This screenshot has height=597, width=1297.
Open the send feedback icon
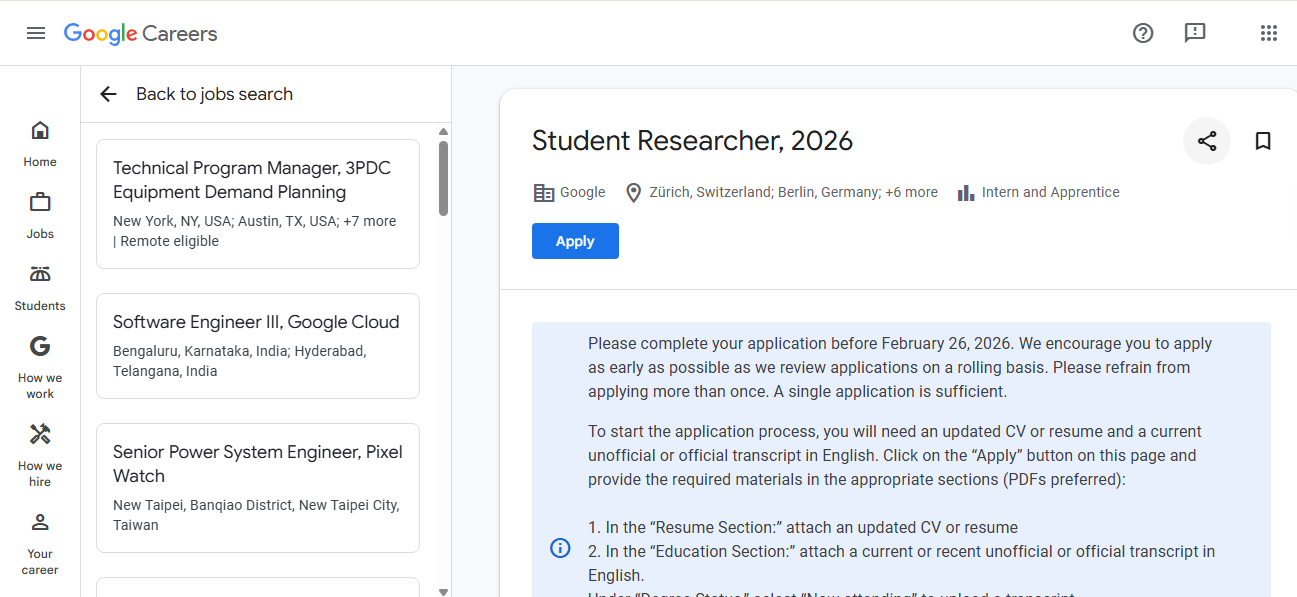point(1195,33)
